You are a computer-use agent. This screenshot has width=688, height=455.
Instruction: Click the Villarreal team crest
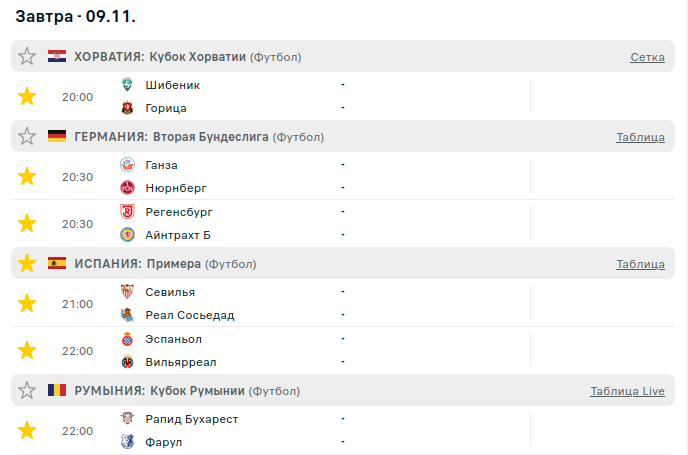click(127, 362)
